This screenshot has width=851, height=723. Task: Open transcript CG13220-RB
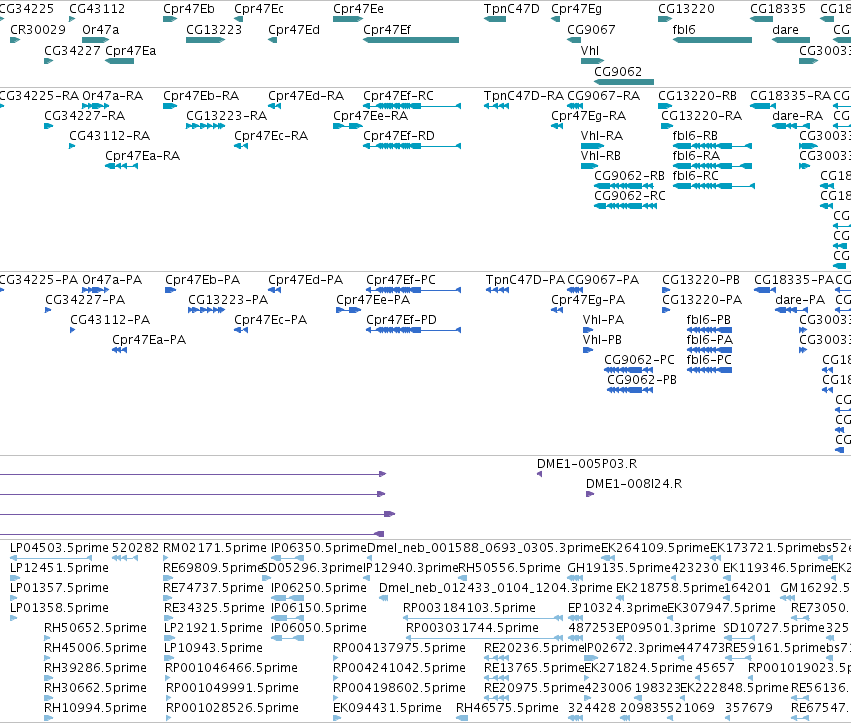click(x=697, y=96)
